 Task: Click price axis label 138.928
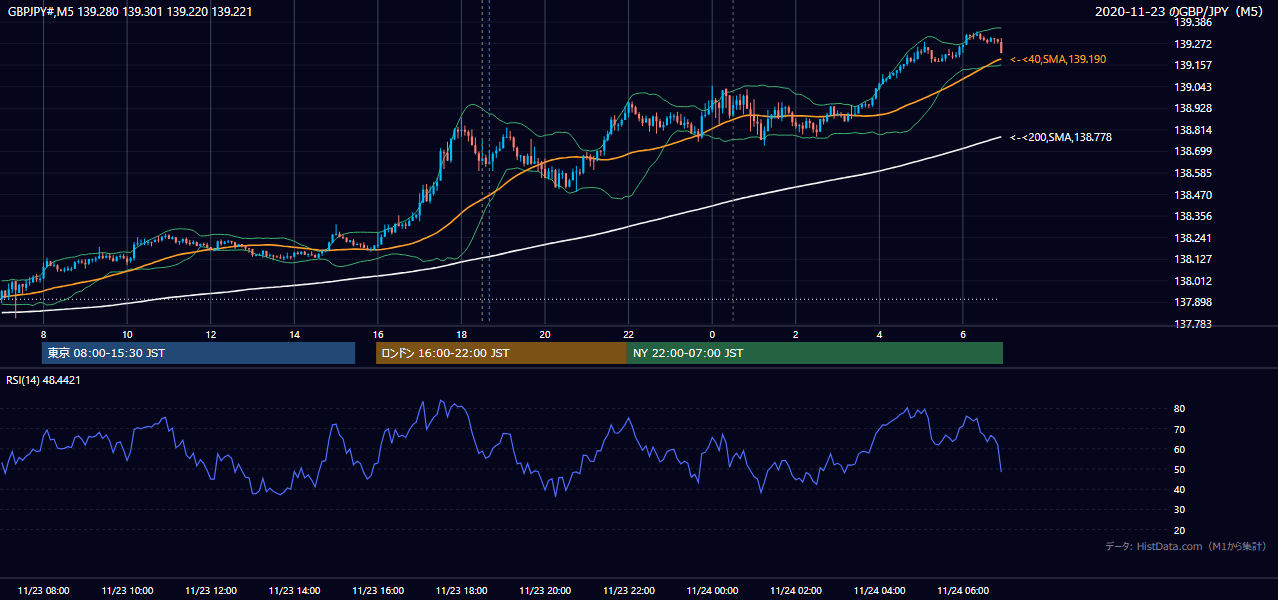1193,108
